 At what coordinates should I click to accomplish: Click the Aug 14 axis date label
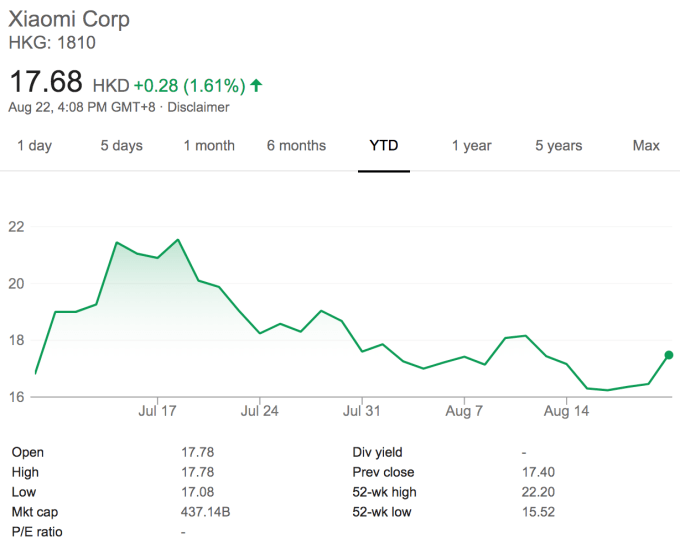pos(566,410)
